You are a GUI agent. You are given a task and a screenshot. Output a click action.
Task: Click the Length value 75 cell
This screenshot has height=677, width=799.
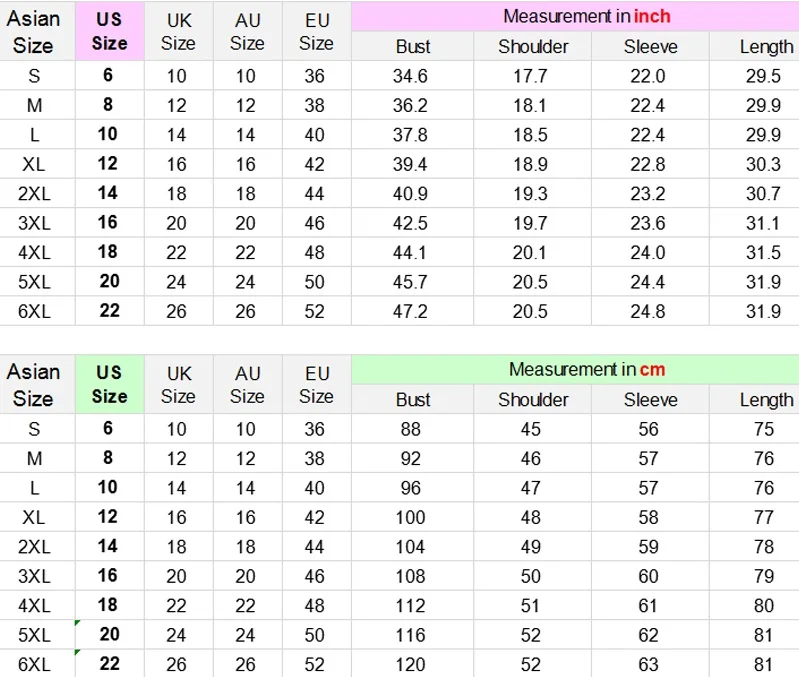point(754,429)
